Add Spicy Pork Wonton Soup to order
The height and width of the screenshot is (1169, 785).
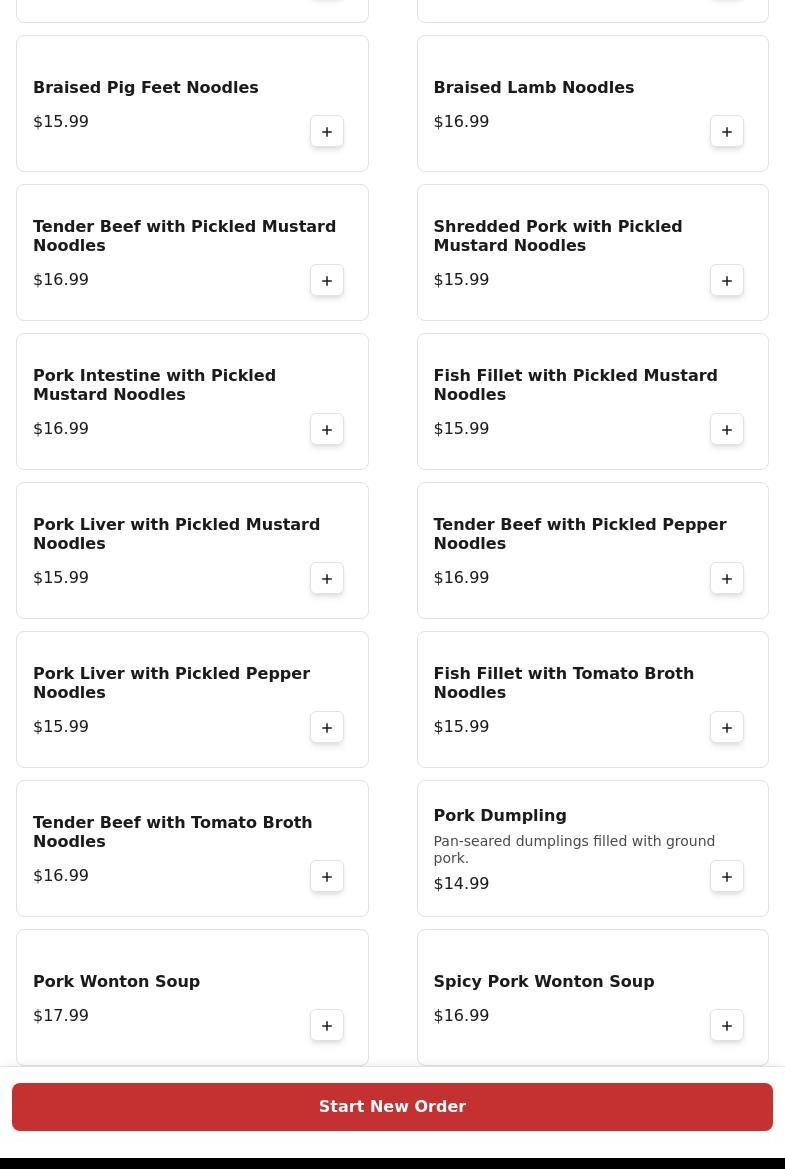727,1026
